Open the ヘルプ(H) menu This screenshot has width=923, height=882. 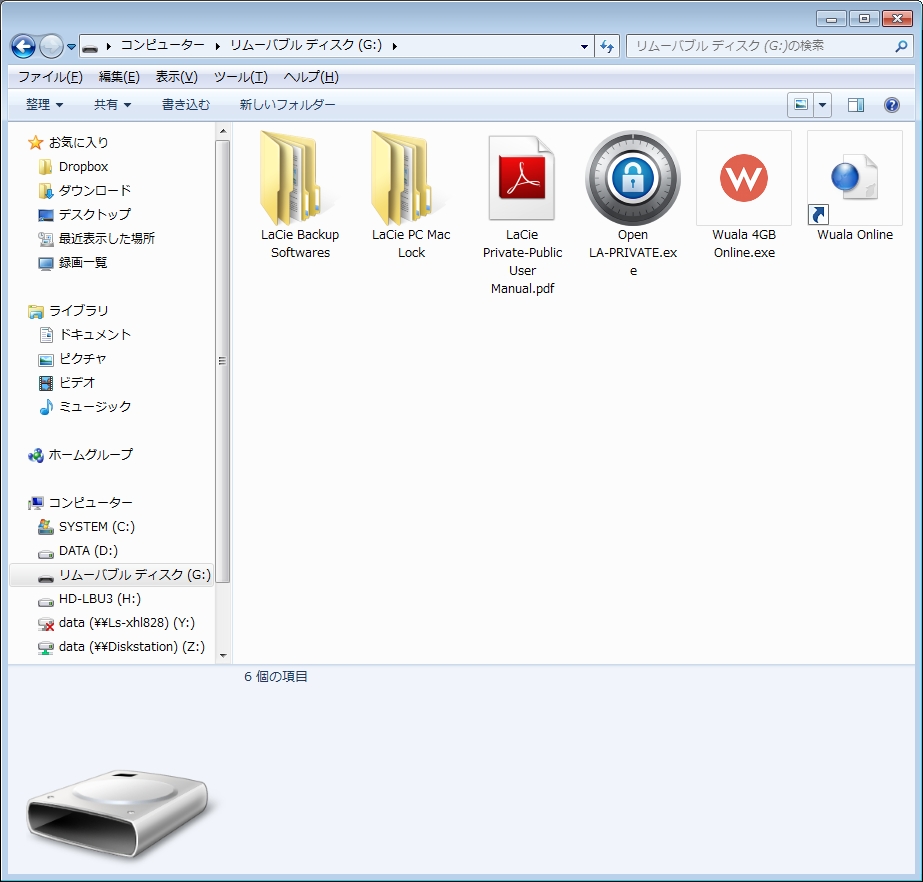[x=311, y=77]
